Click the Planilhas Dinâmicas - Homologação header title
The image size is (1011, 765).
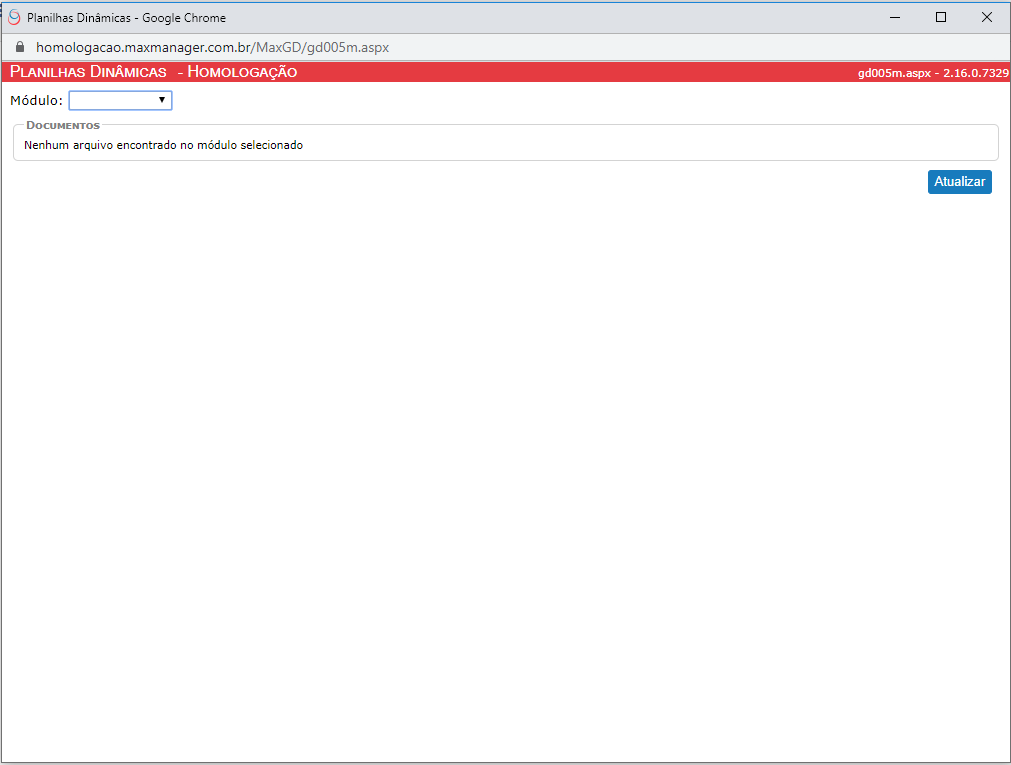click(153, 72)
